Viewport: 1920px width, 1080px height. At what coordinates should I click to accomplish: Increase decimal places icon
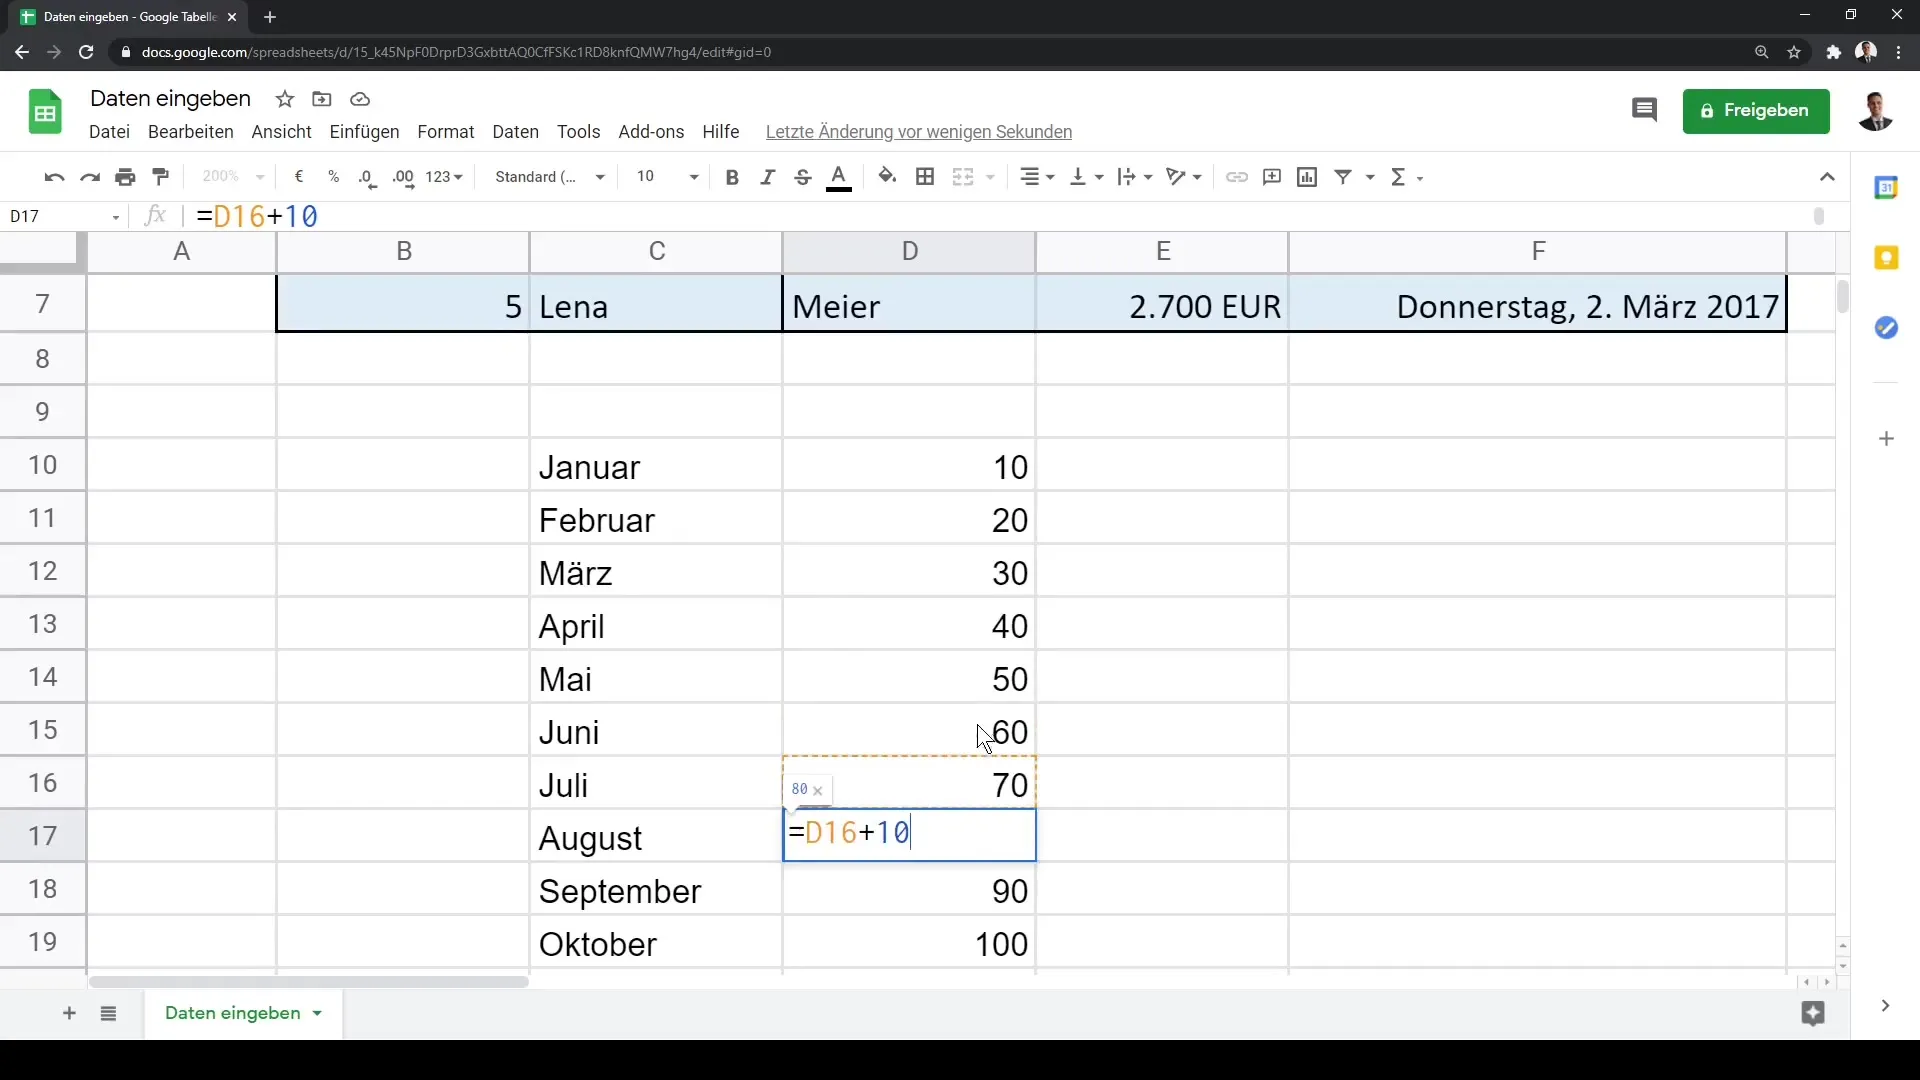click(403, 177)
